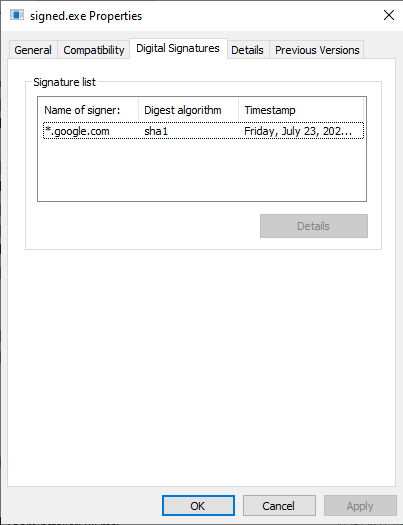The width and height of the screenshot is (403, 525).
Task: Click the Friday, July 23 timestamp cell
Action: click(298, 131)
